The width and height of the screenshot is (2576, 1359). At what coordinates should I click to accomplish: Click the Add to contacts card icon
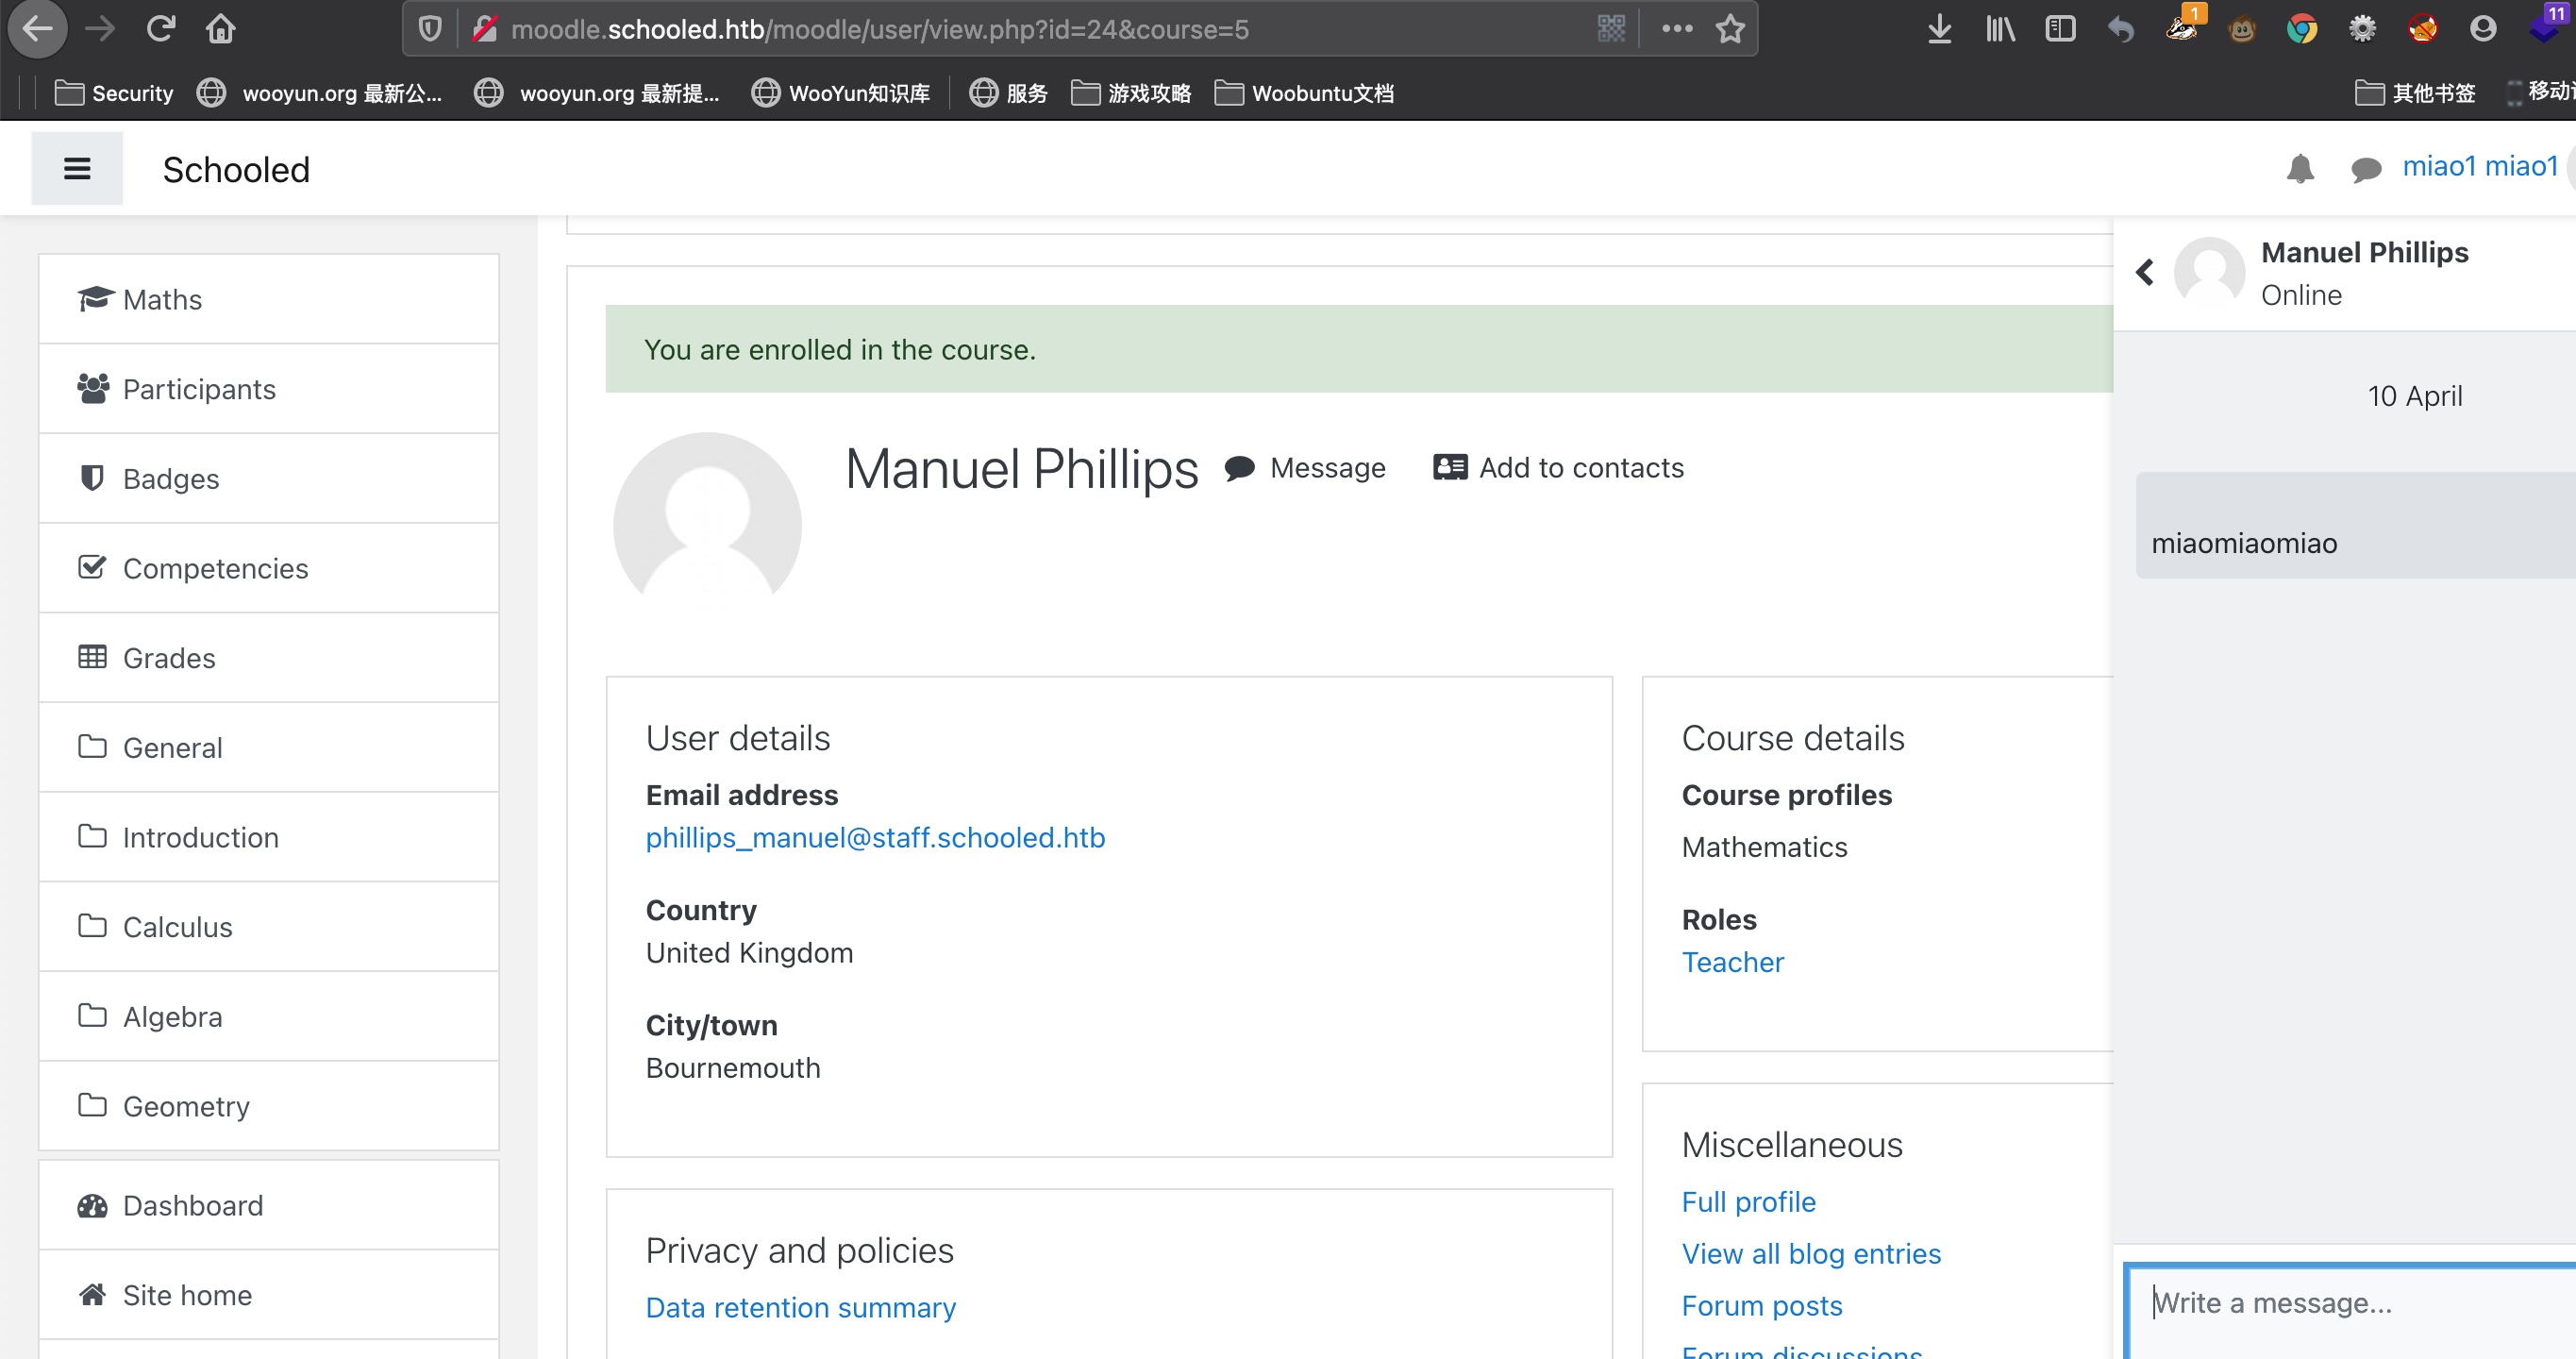pyautogui.click(x=1449, y=467)
